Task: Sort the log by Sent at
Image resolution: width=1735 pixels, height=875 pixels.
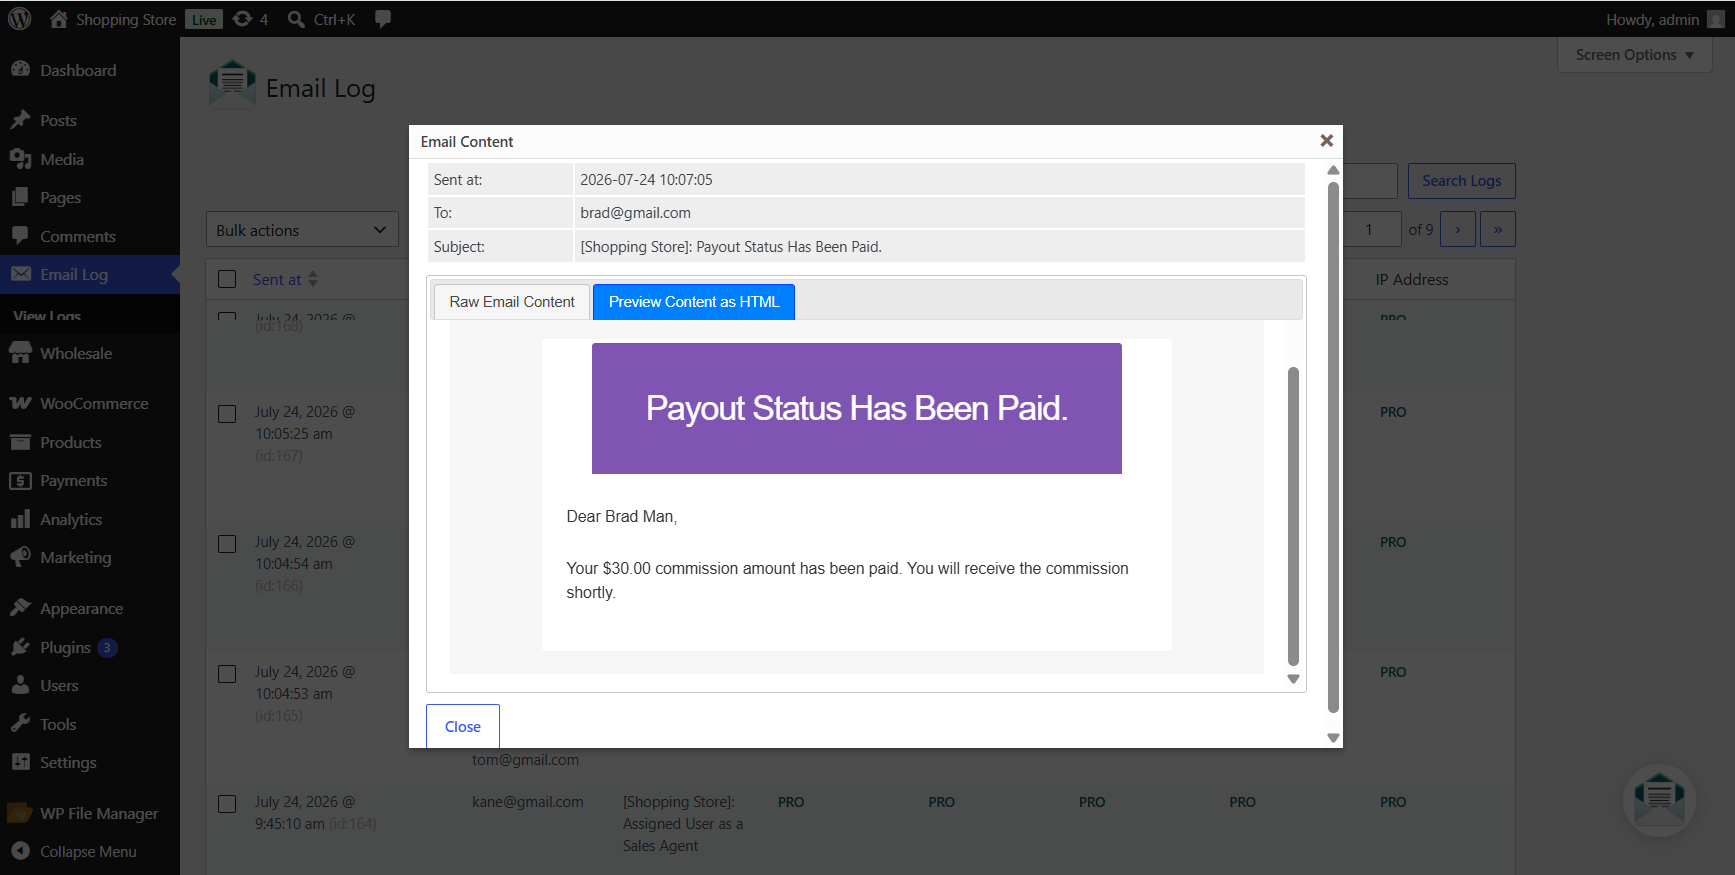Action: [285, 279]
